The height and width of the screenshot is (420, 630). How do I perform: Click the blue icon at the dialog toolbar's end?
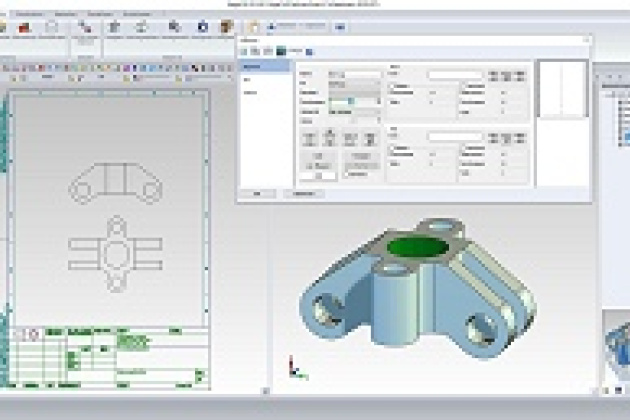point(309,50)
